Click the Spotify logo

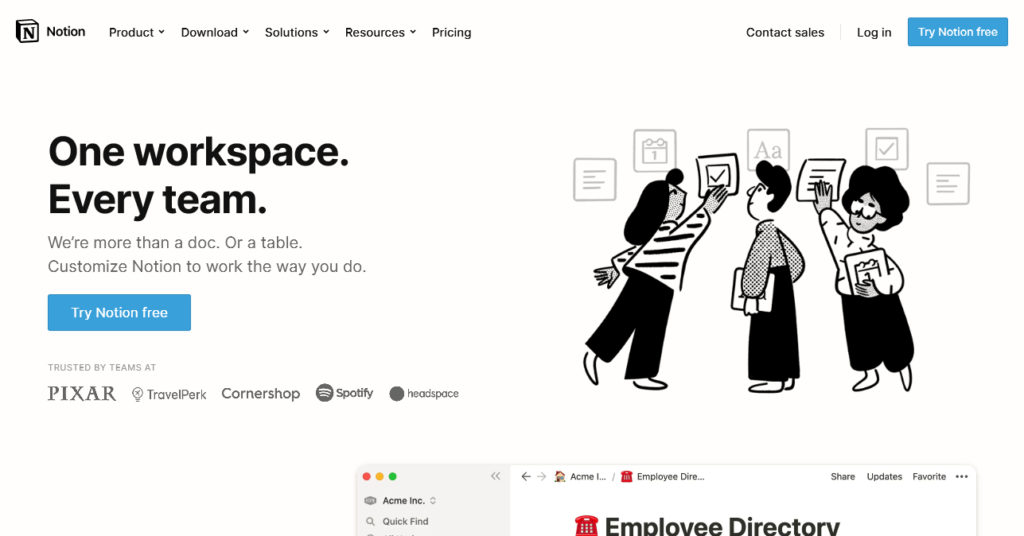(x=344, y=393)
